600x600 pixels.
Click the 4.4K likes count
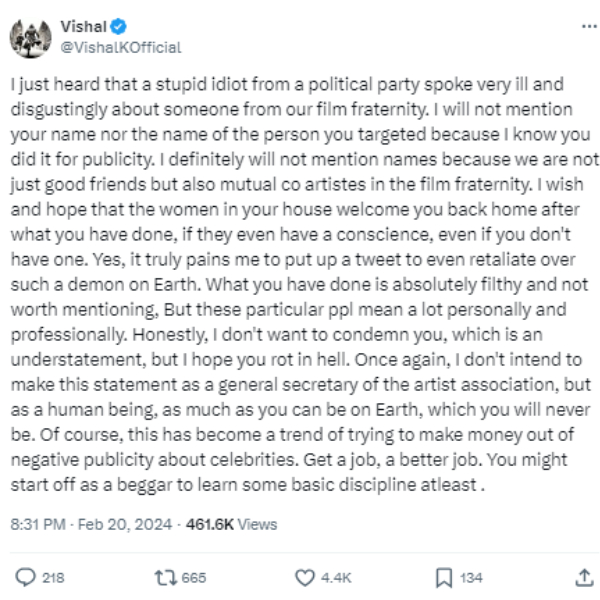pos(337,578)
